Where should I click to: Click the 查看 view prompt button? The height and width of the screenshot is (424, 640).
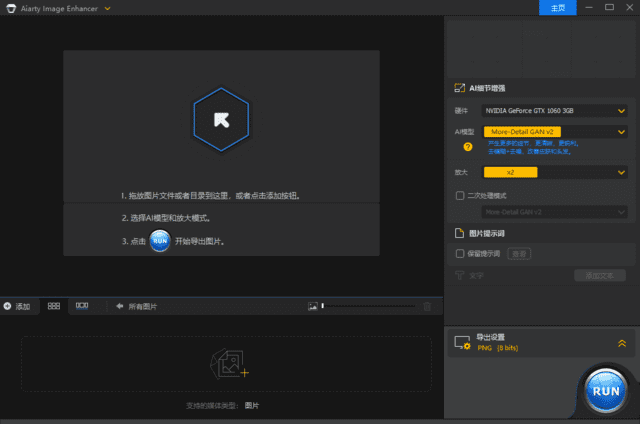tap(520, 254)
